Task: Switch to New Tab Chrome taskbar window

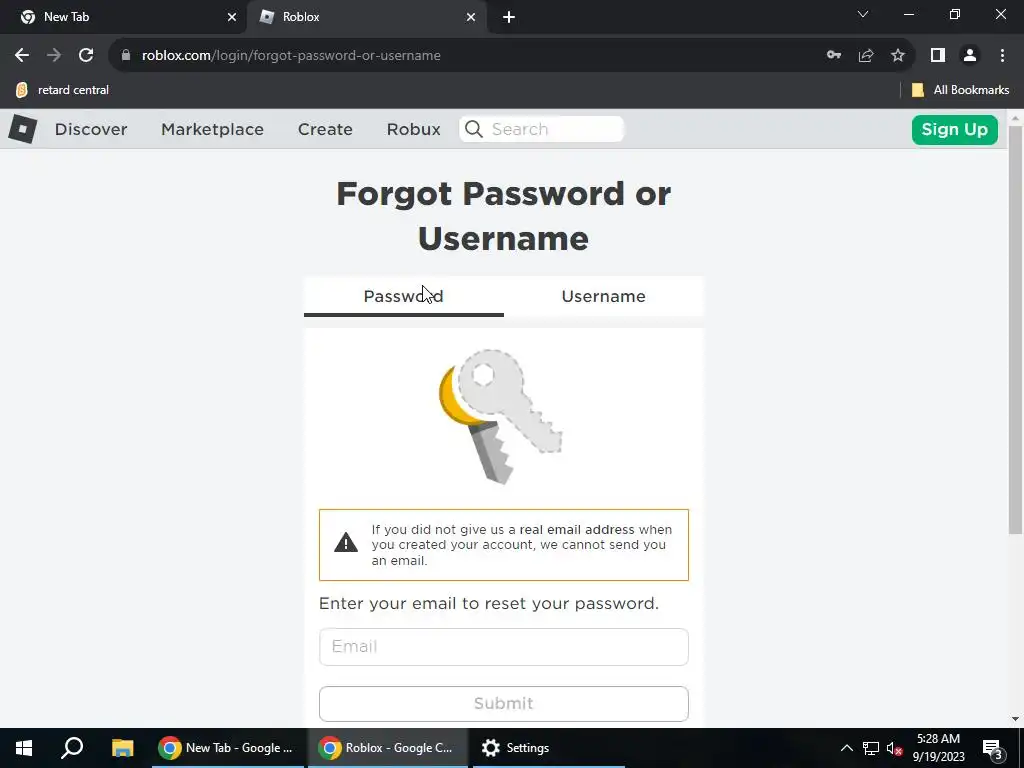Action: pos(227,748)
